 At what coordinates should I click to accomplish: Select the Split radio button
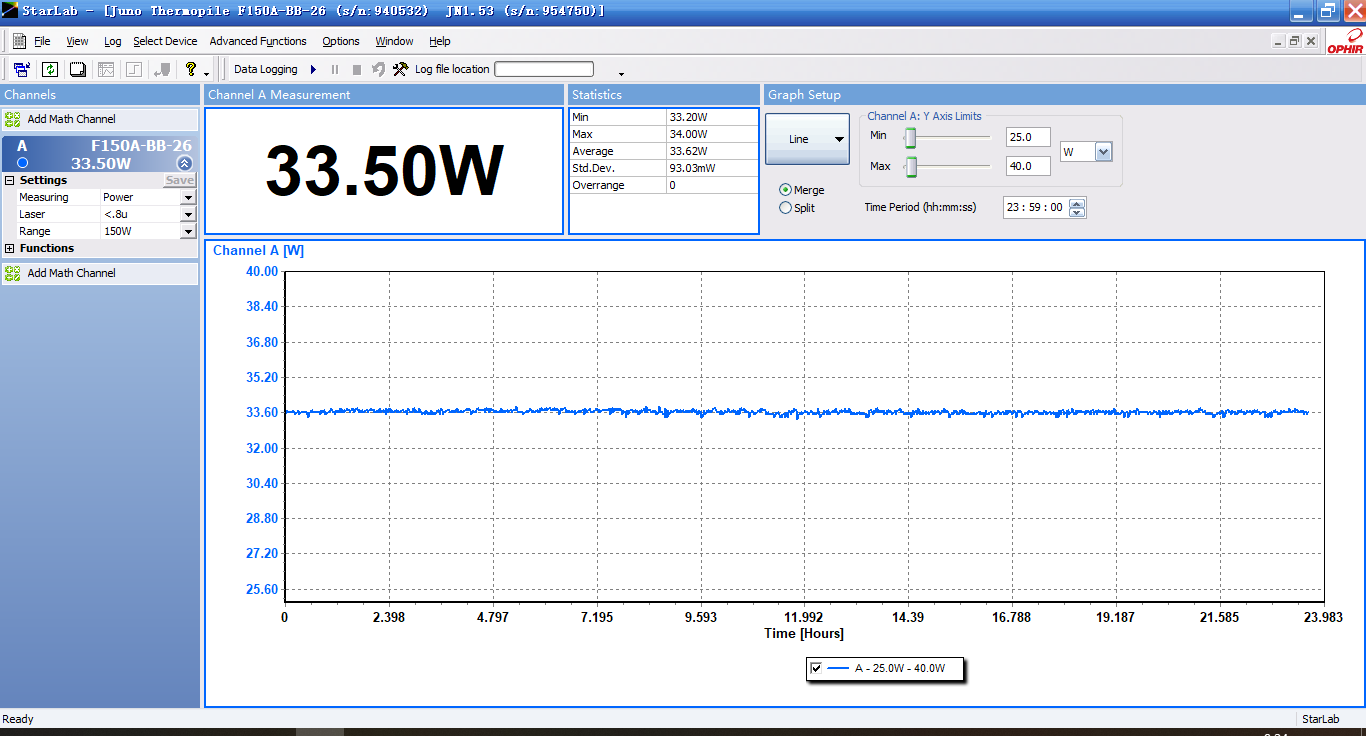785,208
